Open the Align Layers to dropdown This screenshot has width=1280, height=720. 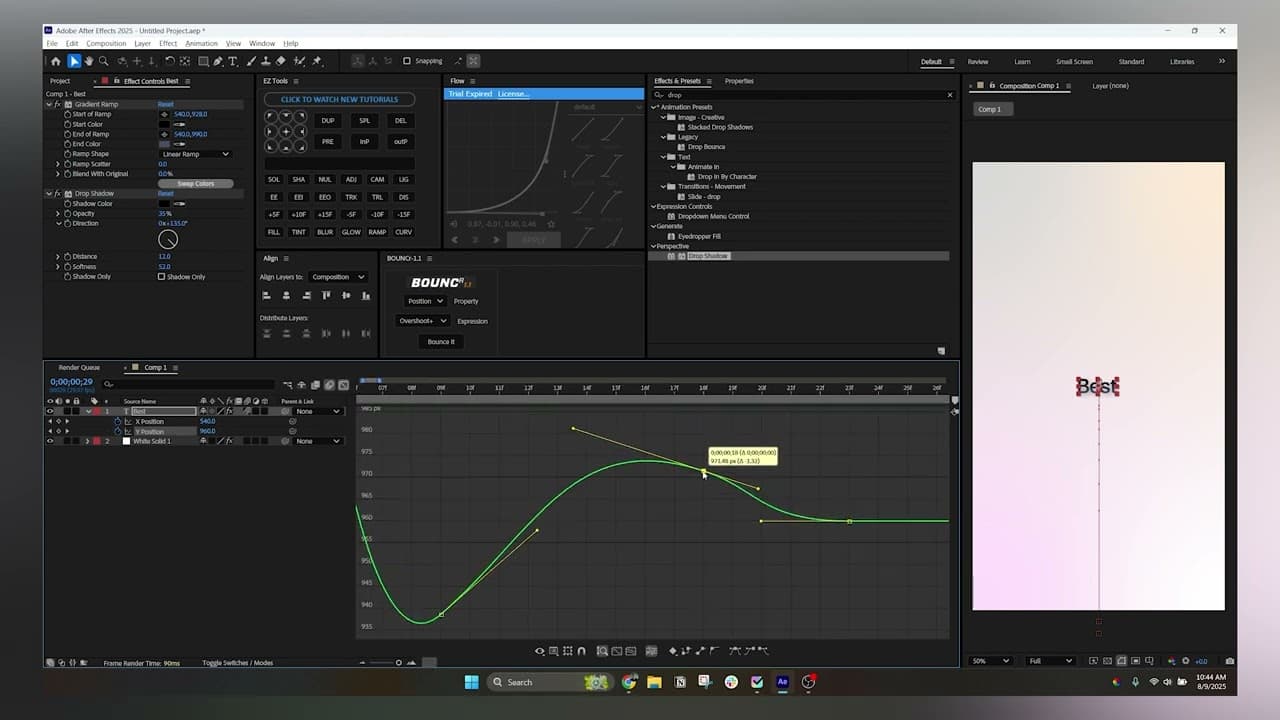[x=337, y=277]
